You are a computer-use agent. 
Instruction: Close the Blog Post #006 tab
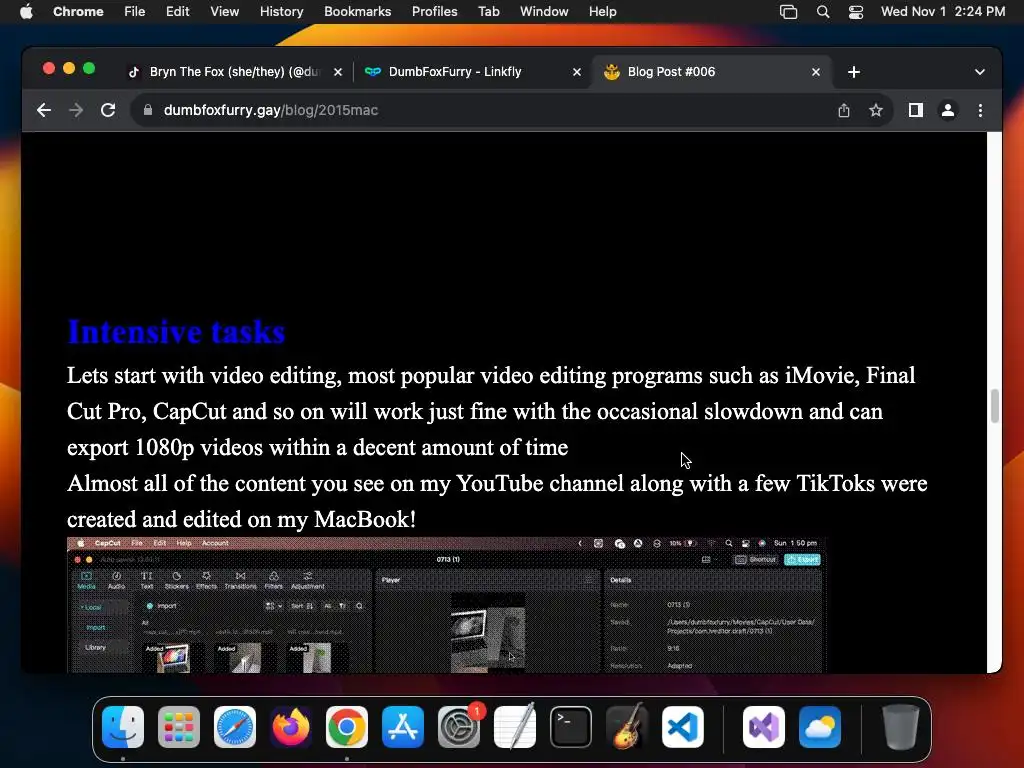(816, 72)
